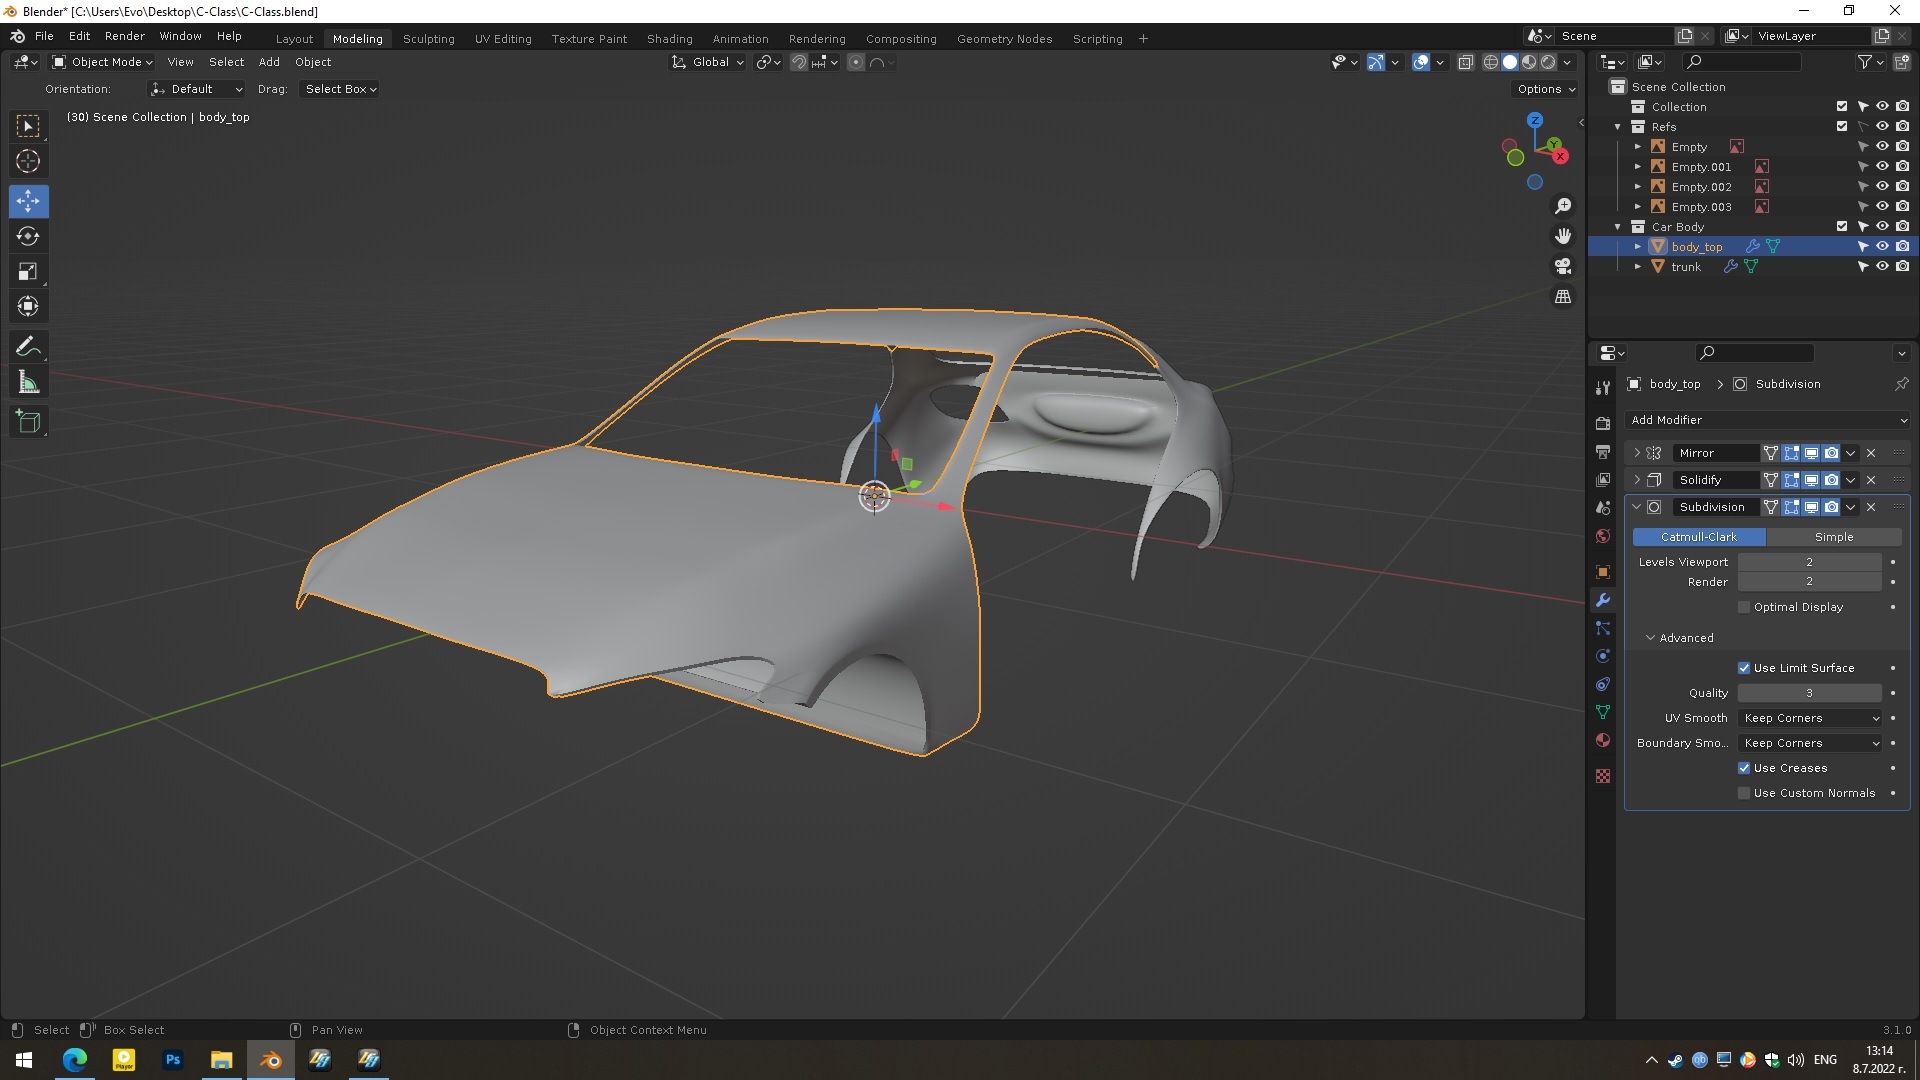Open the Material properties tab icon

point(1603,740)
